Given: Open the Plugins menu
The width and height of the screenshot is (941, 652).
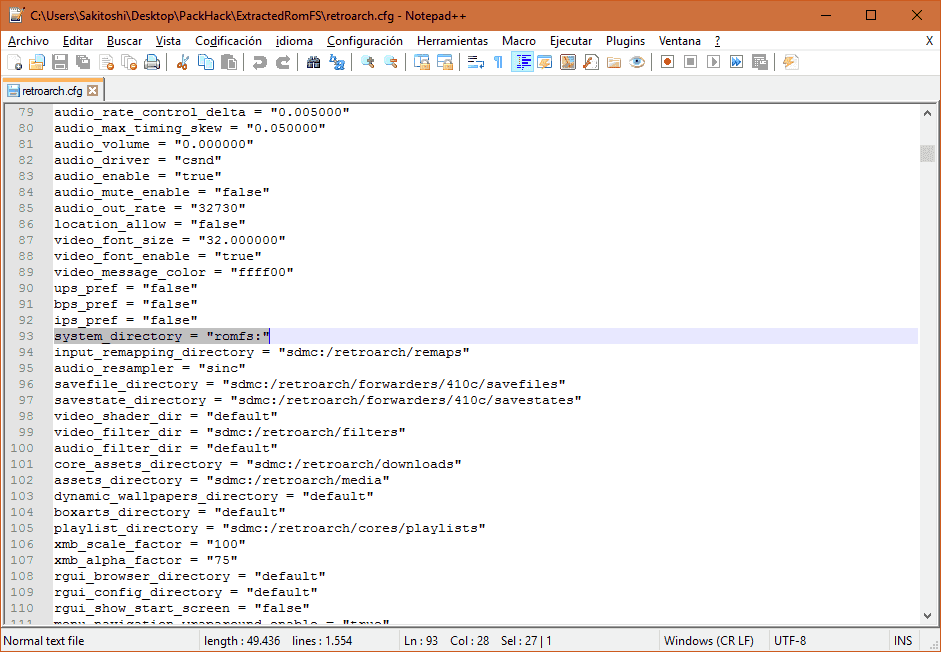Looking at the screenshot, I should click(625, 41).
